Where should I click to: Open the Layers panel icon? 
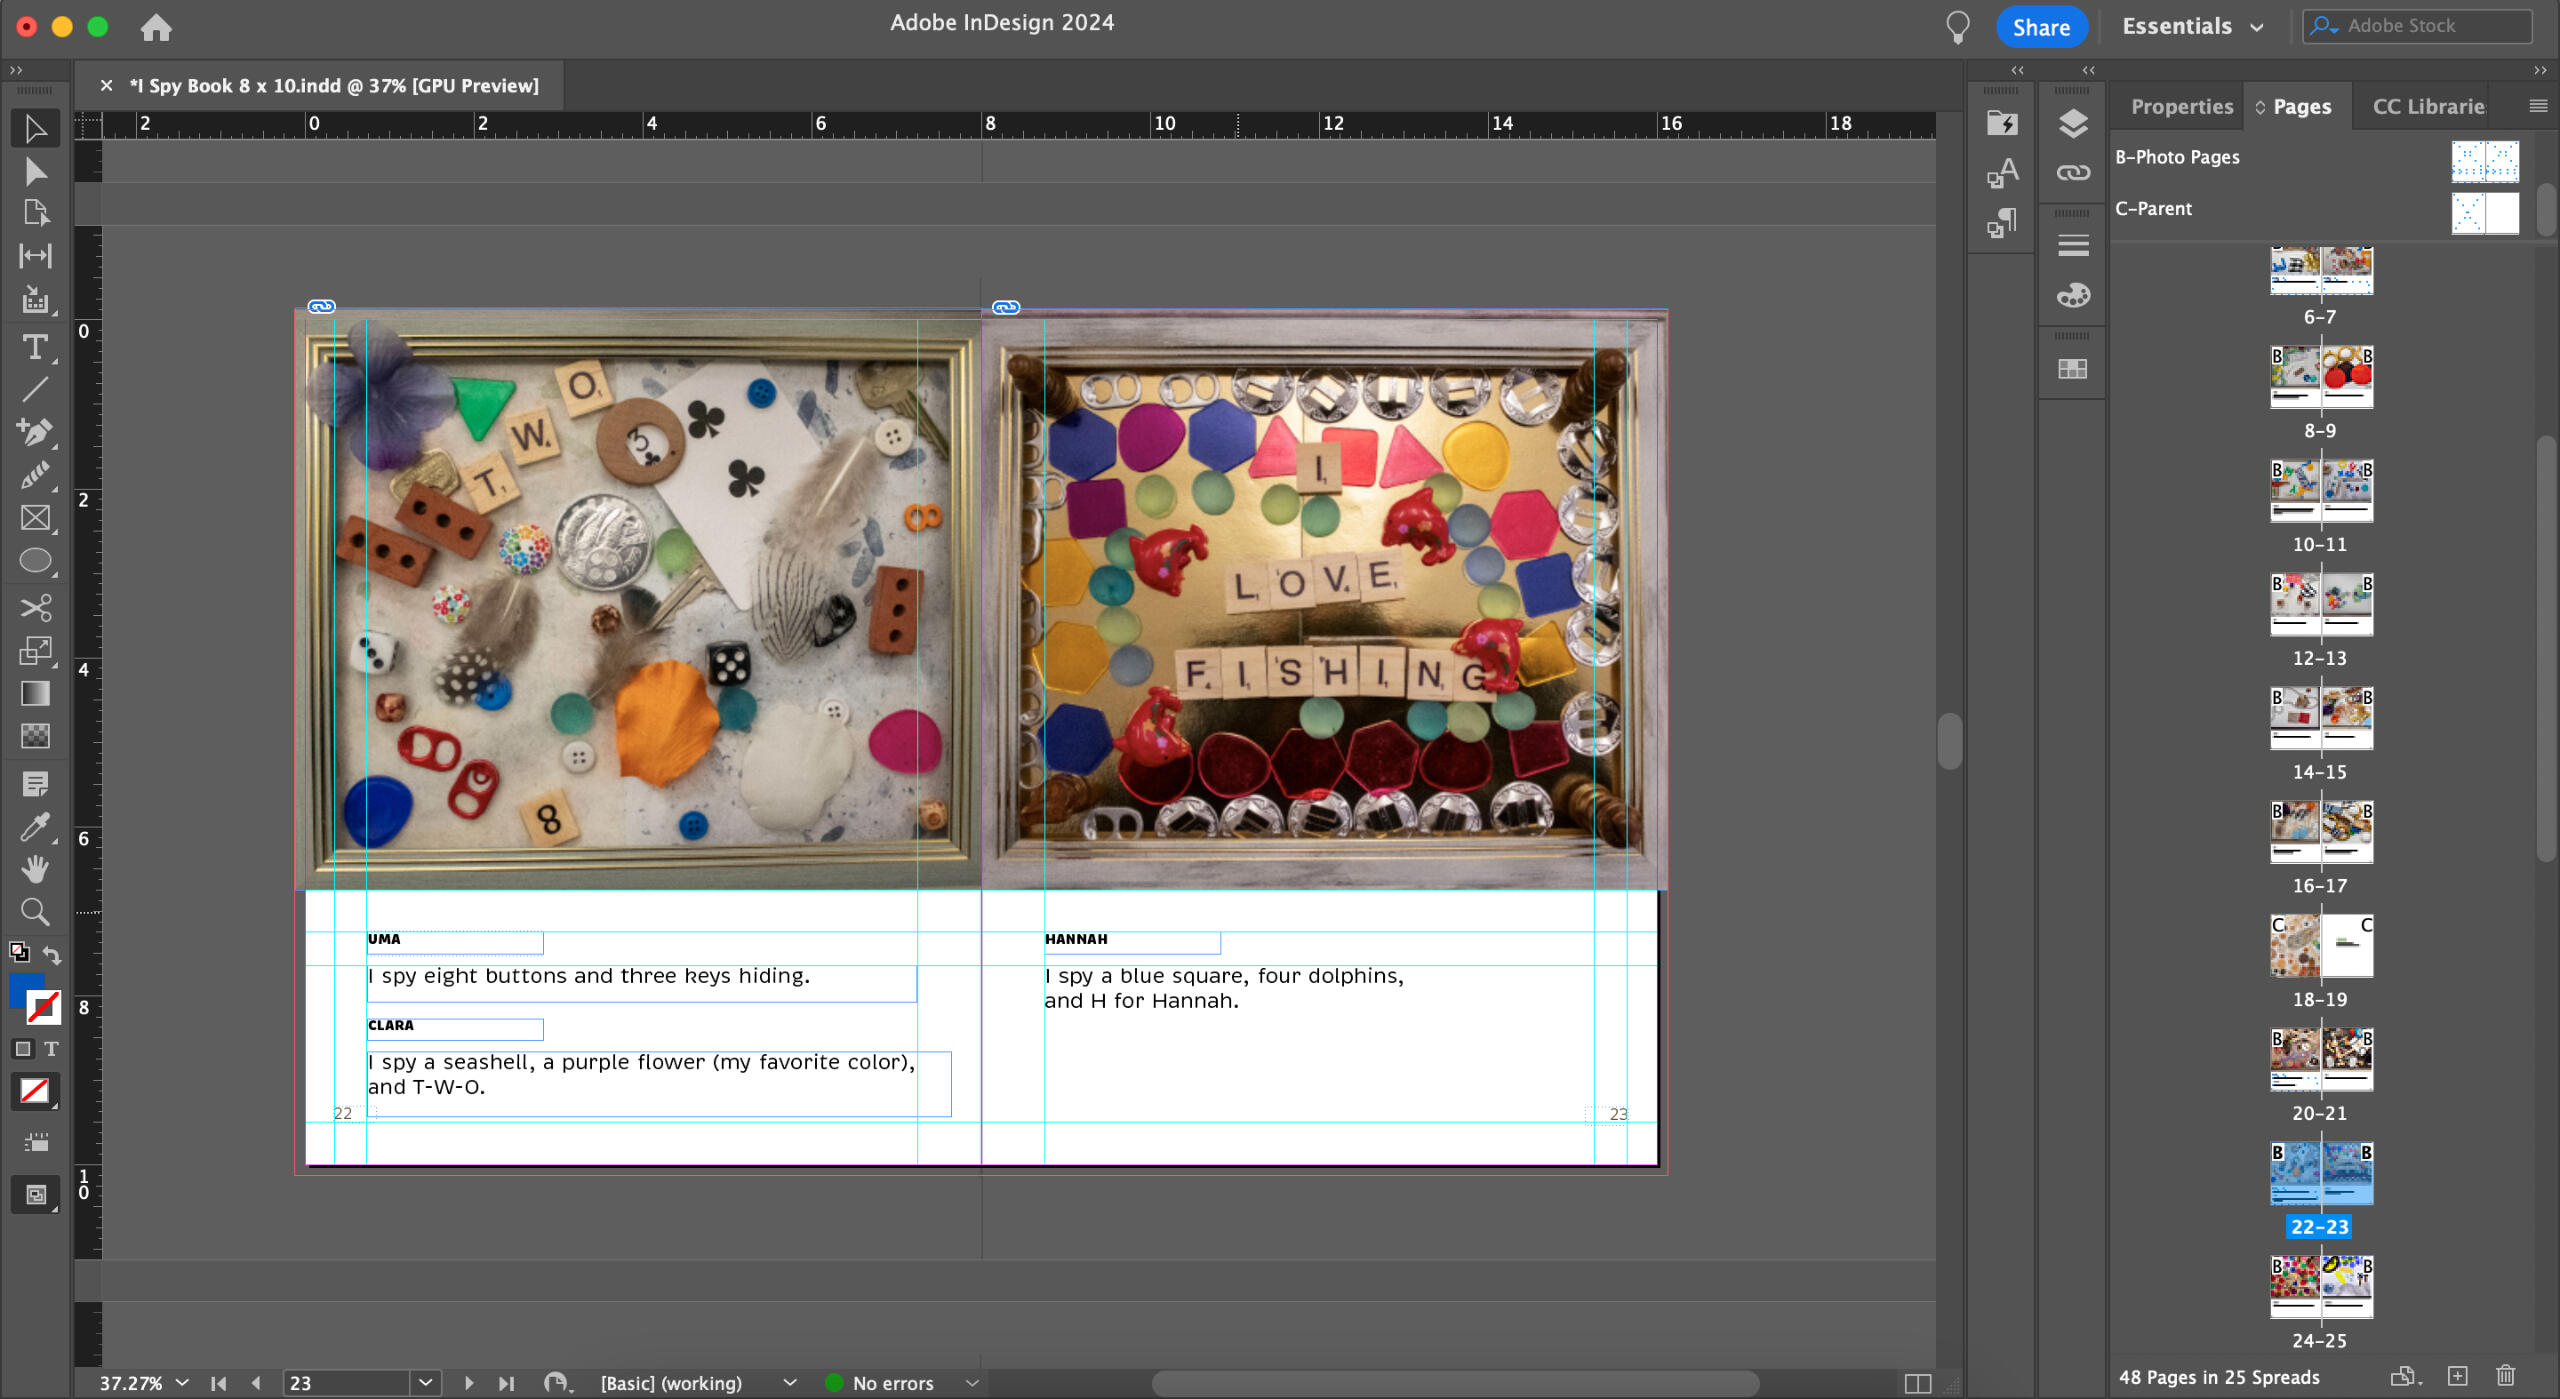click(2073, 124)
